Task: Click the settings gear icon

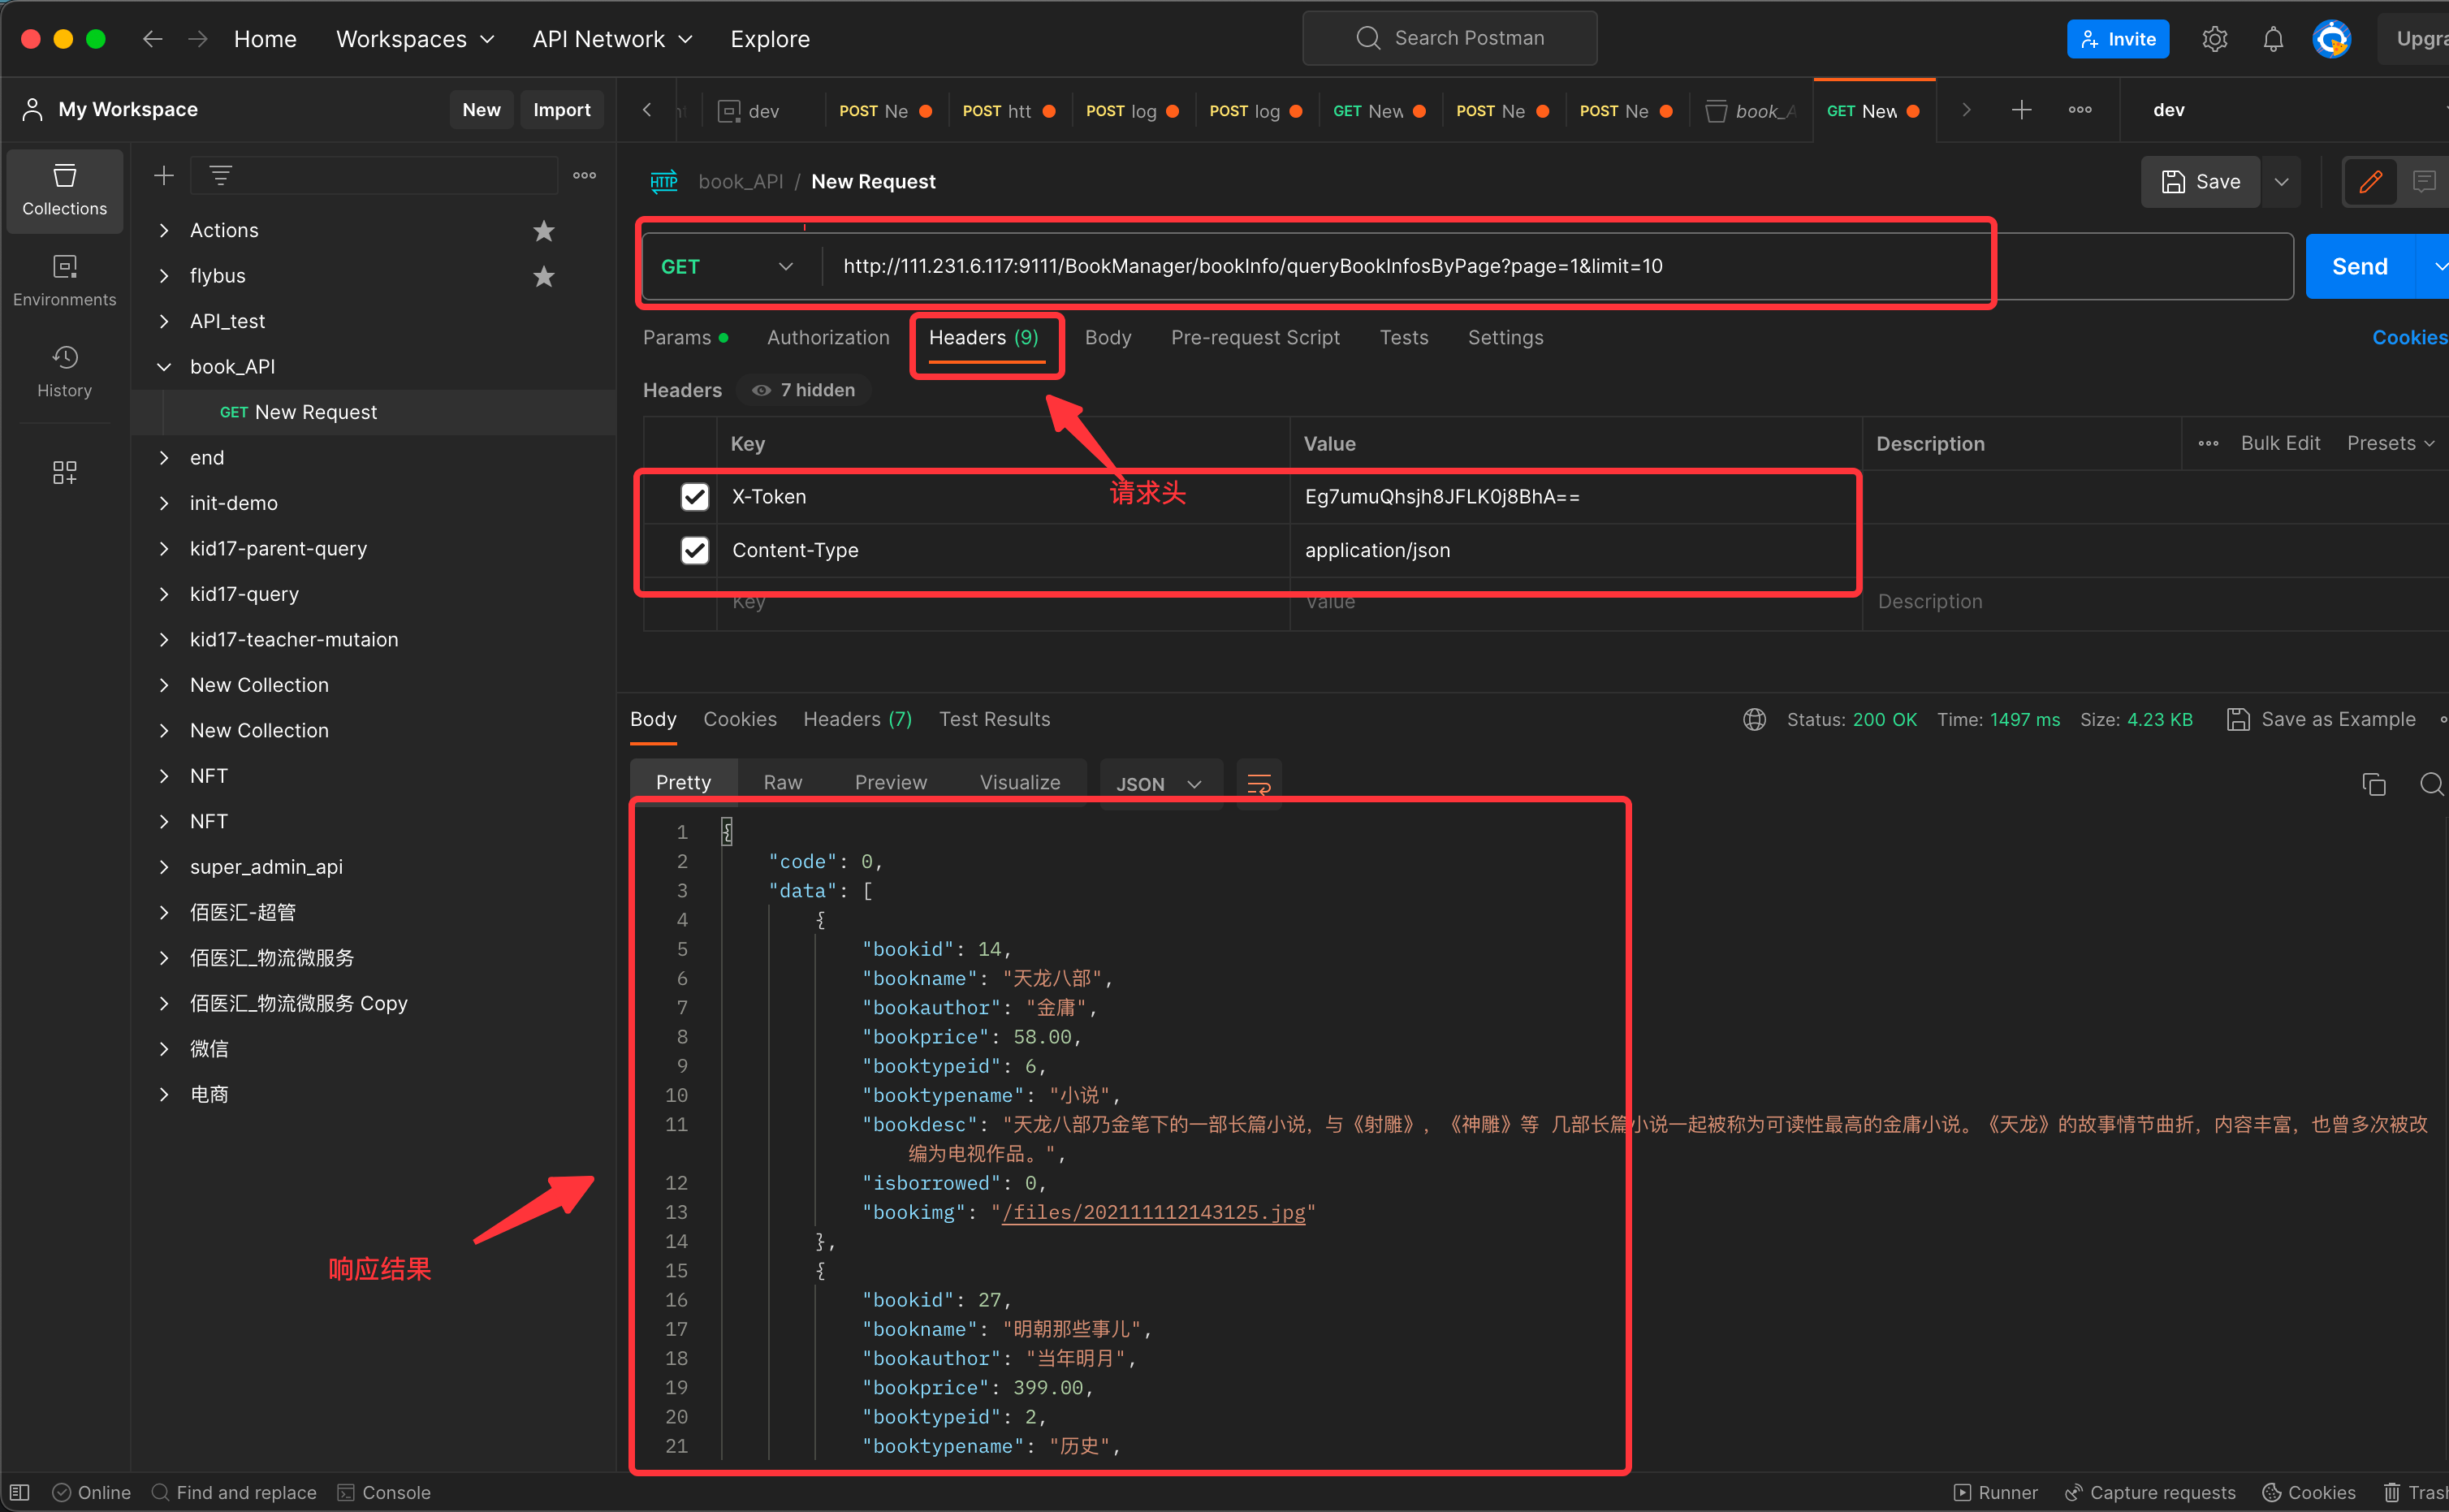Action: coord(2214,39)
